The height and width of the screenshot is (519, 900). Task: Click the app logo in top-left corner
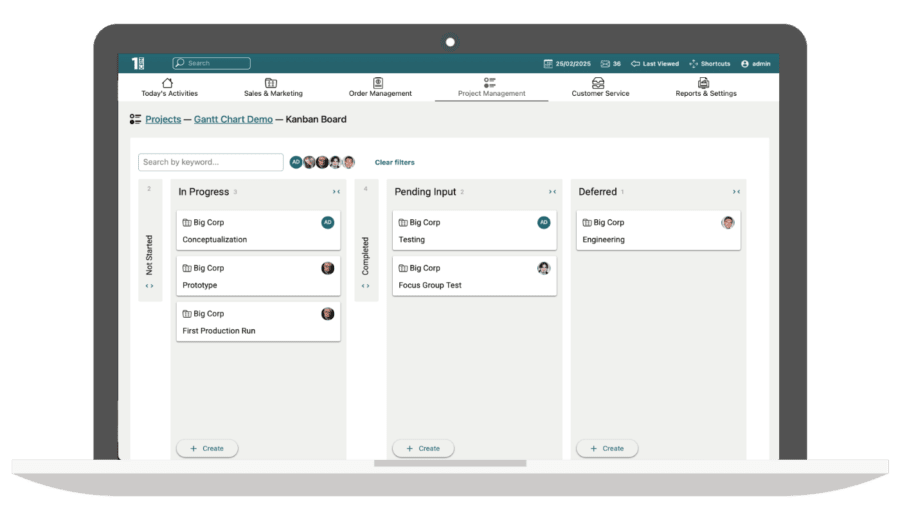coord(138,63)
